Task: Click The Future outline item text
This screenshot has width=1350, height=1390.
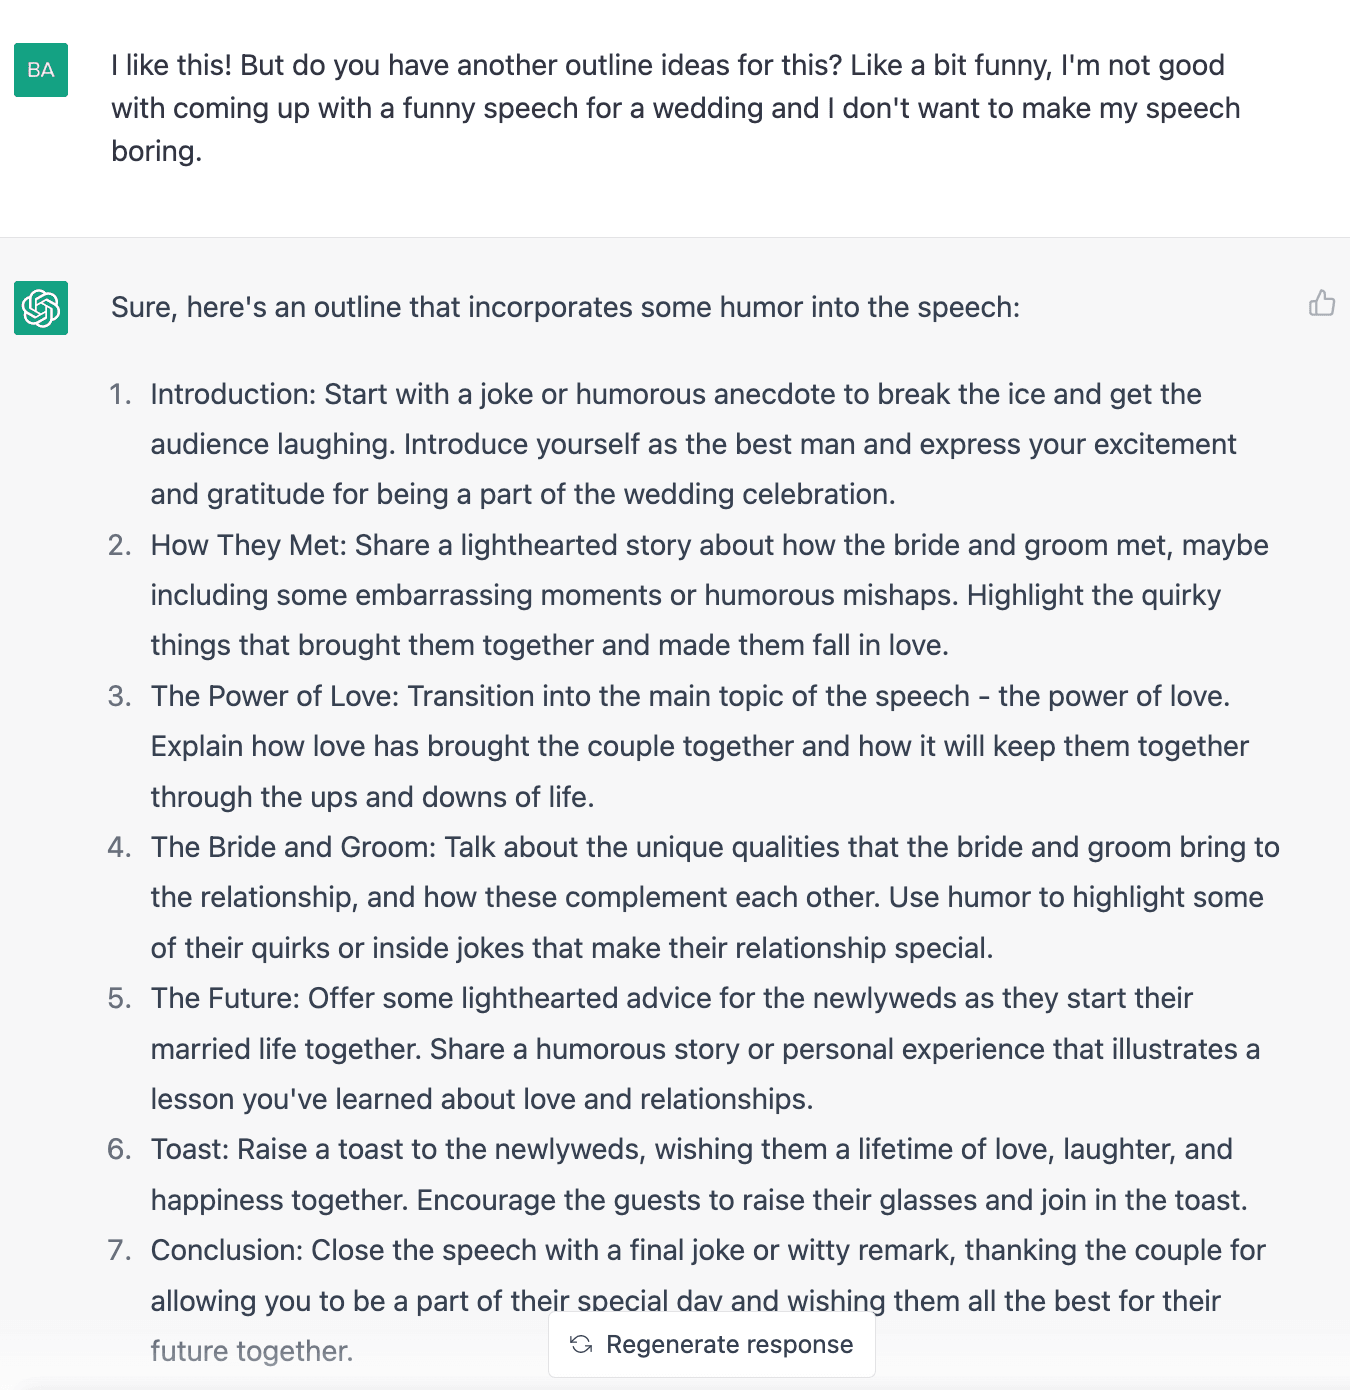Action: [704, 1048]
